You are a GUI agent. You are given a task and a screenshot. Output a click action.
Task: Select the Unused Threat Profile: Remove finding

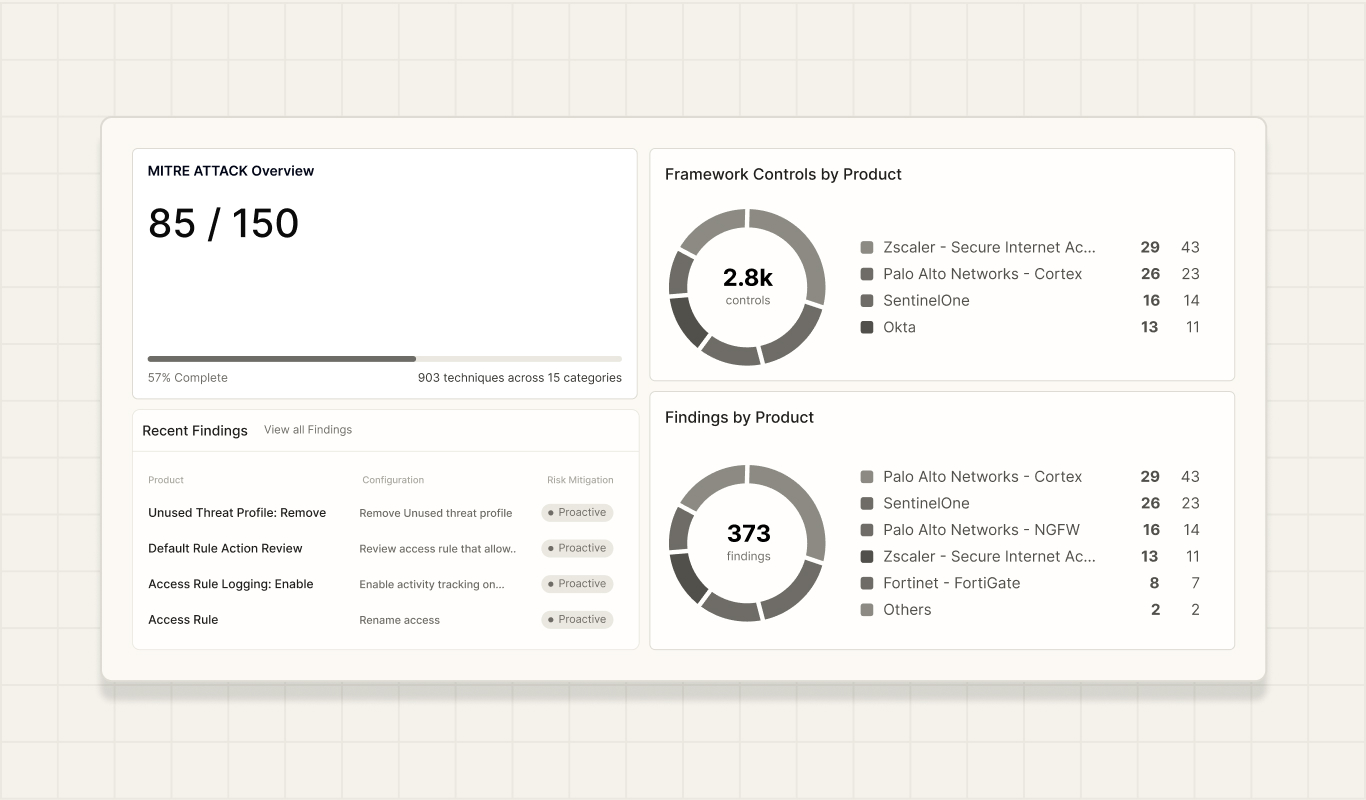[237, 513]
